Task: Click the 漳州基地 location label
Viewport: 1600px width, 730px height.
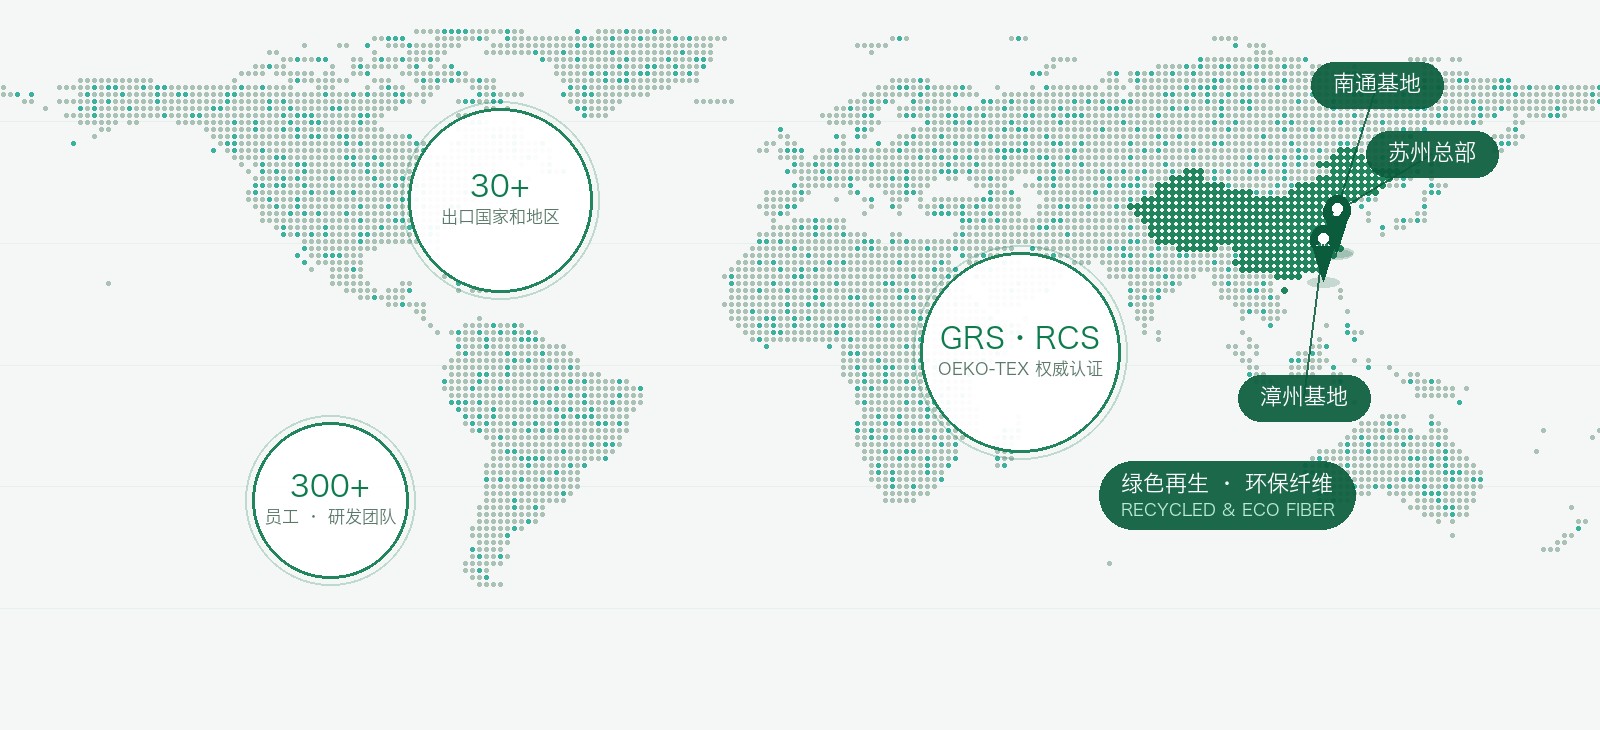Action: 1304,398
